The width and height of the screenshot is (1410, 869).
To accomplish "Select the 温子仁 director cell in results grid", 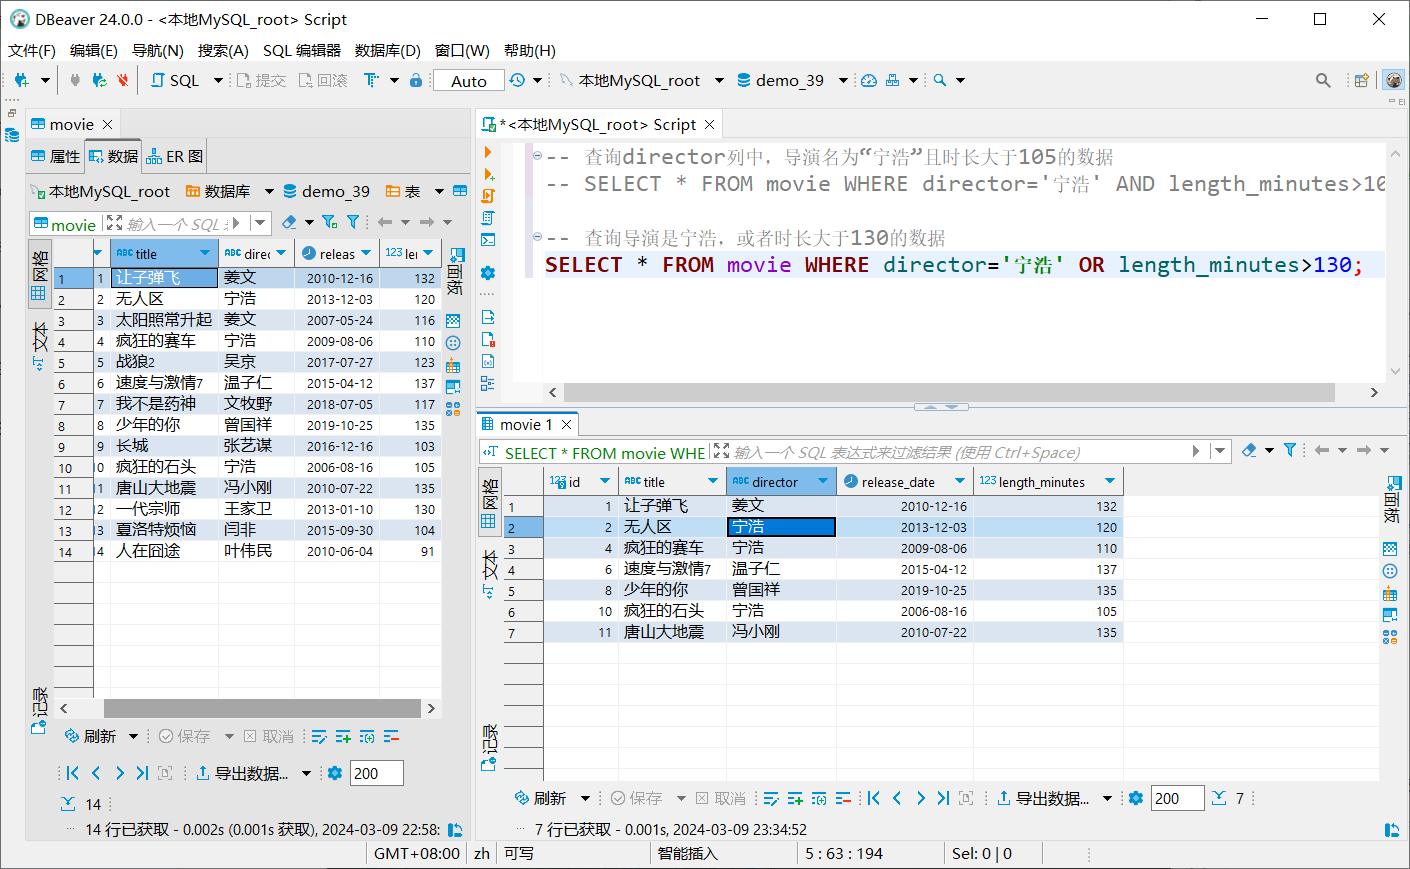I will click(781, 569).
